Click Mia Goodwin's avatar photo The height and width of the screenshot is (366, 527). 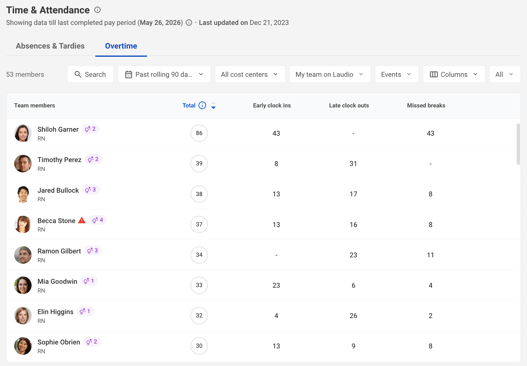23,285
